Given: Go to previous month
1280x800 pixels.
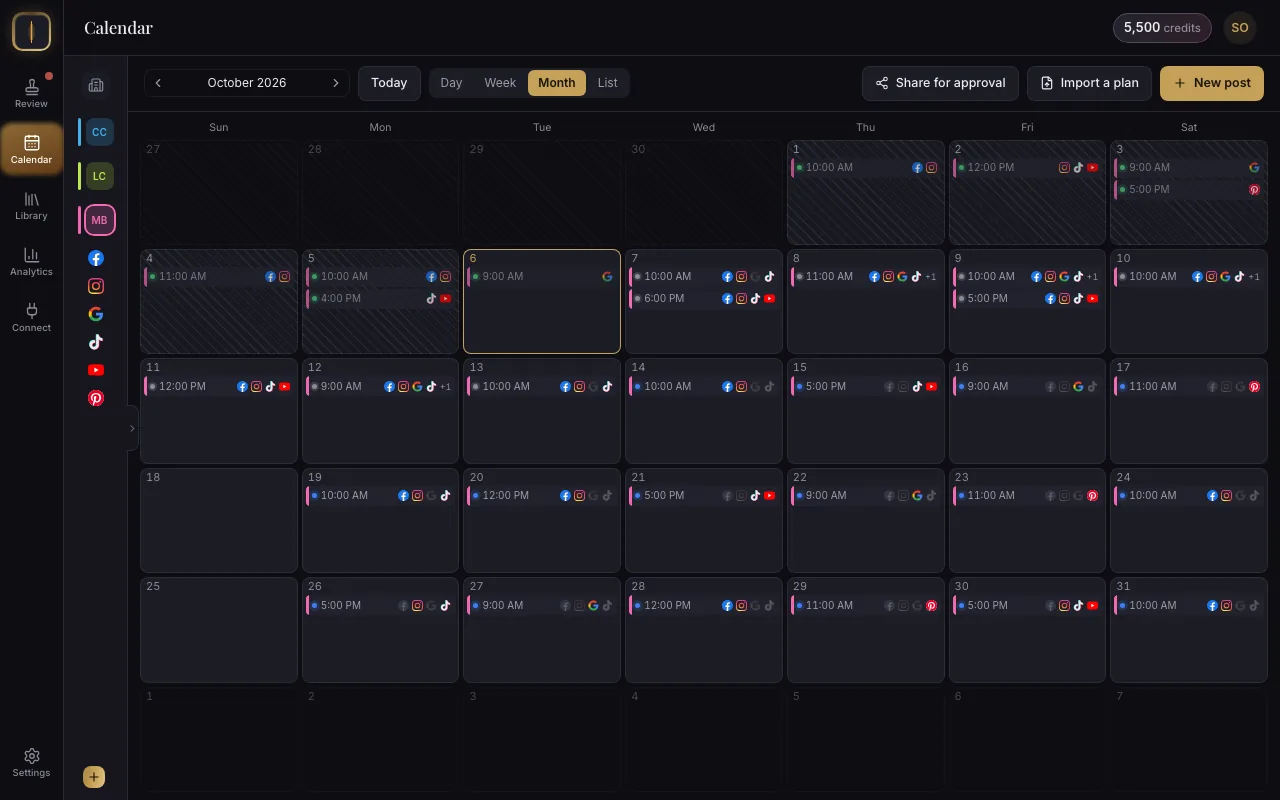Looking at the screenshot, I should pyautogui.click(x=158, y=83).
